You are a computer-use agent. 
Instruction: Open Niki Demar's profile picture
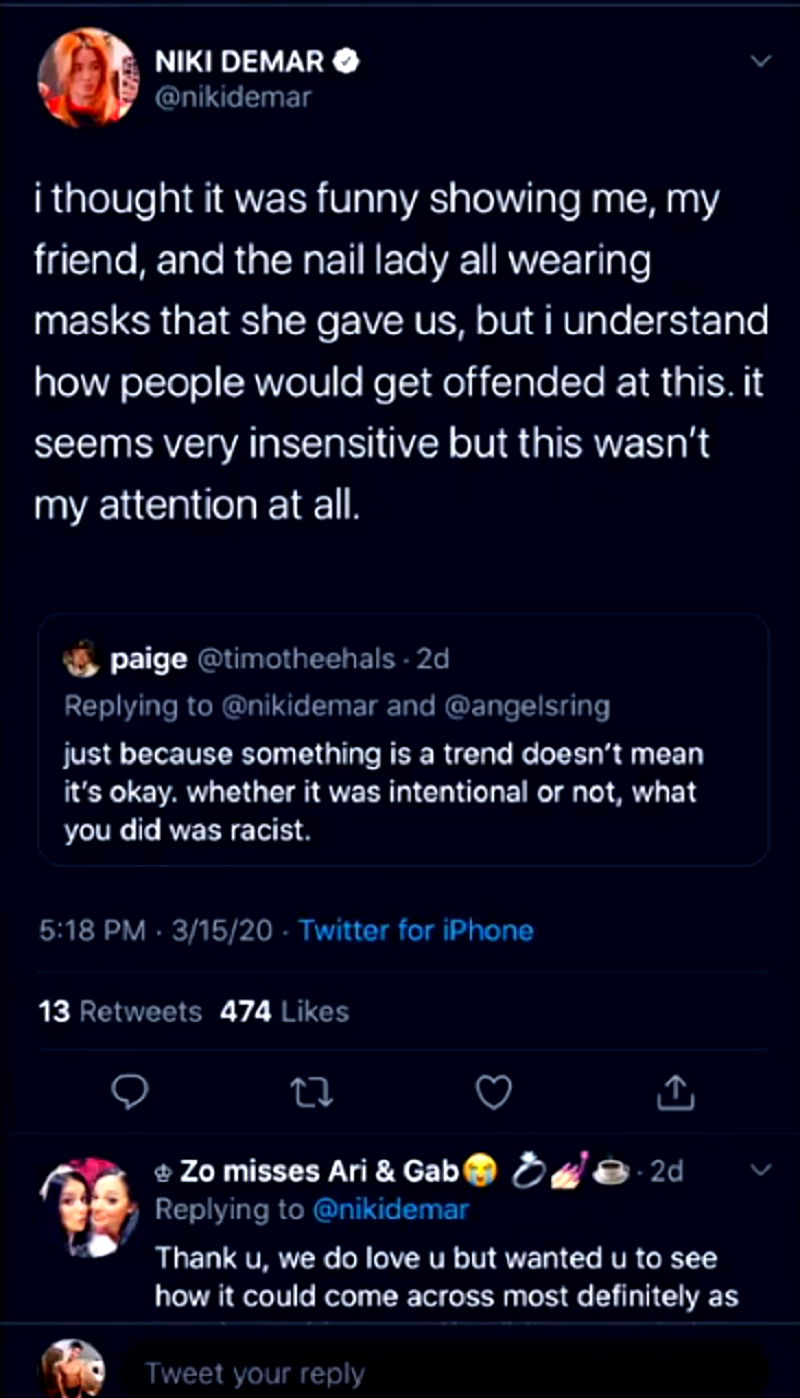pyautogui.click(x=88, y=77)
